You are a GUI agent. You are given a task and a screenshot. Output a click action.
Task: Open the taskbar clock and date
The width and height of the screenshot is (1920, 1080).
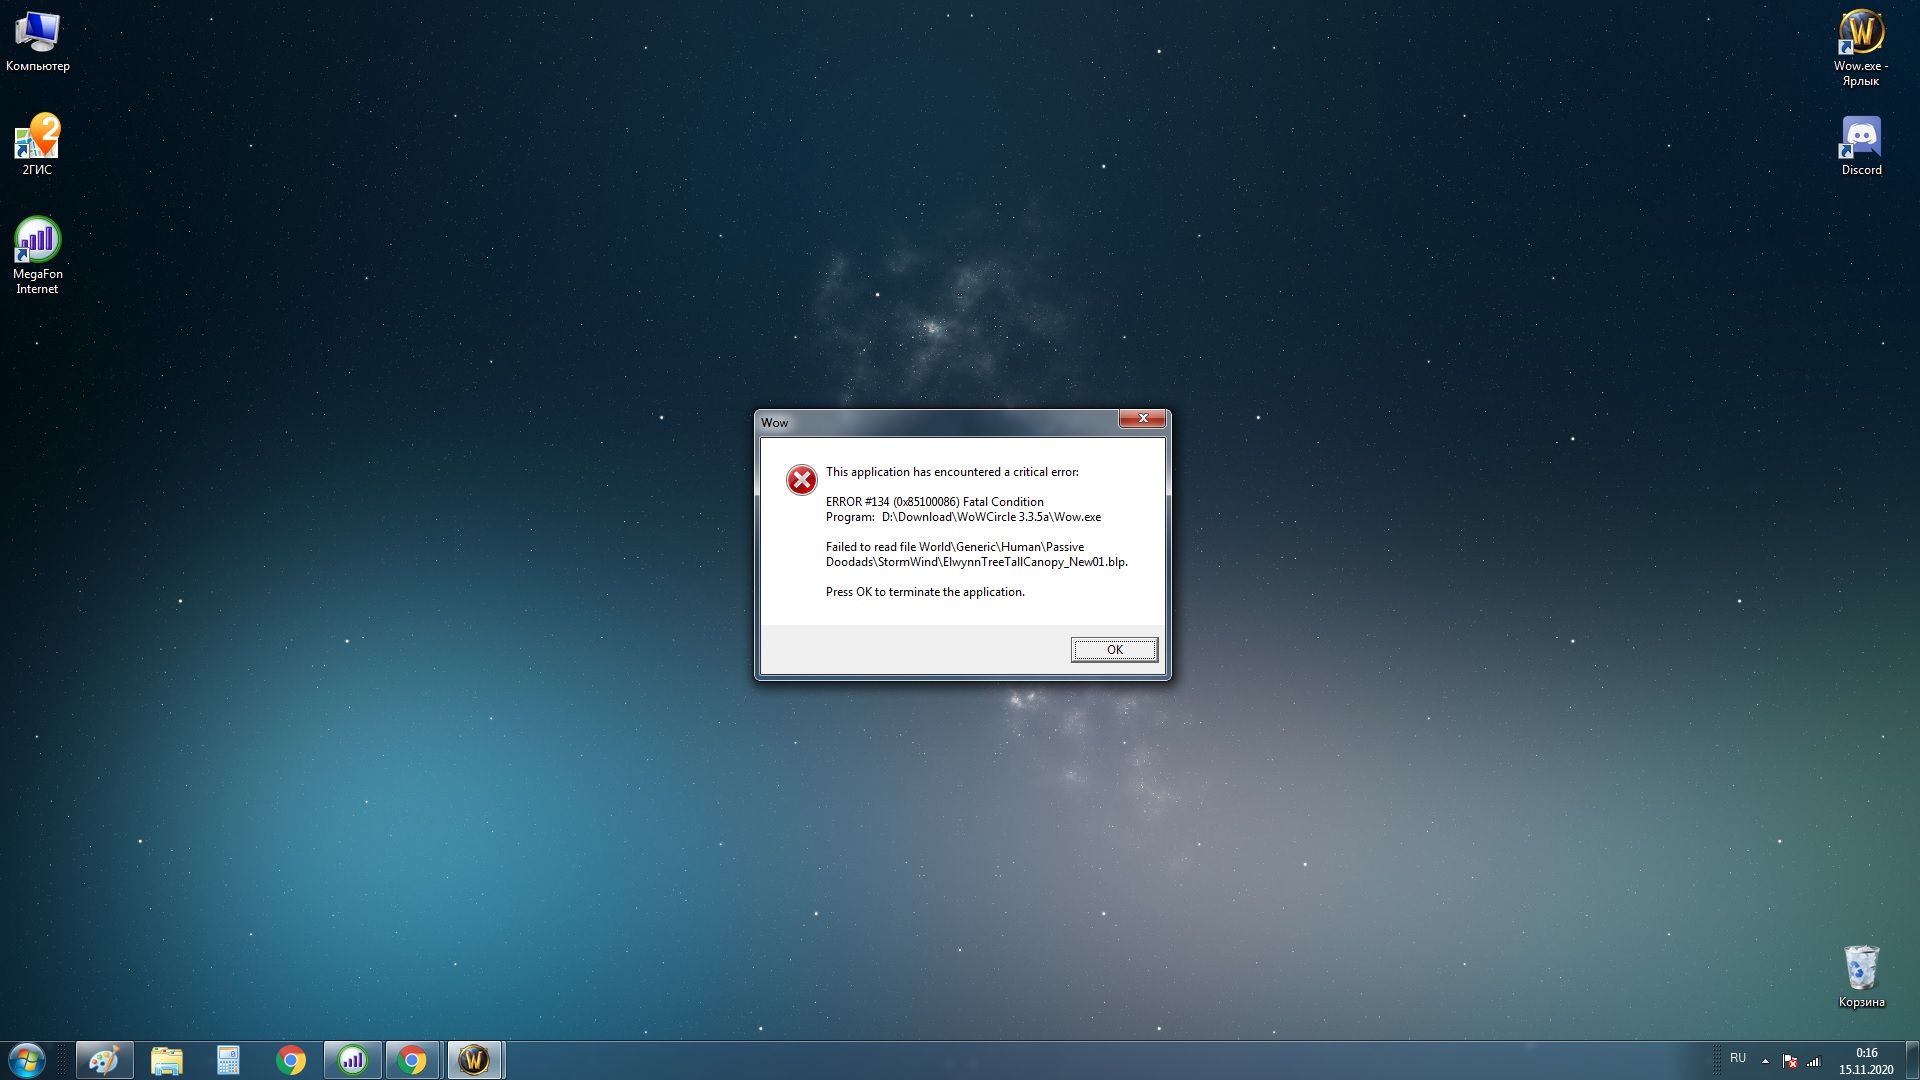click(x=1865, y=1060)
